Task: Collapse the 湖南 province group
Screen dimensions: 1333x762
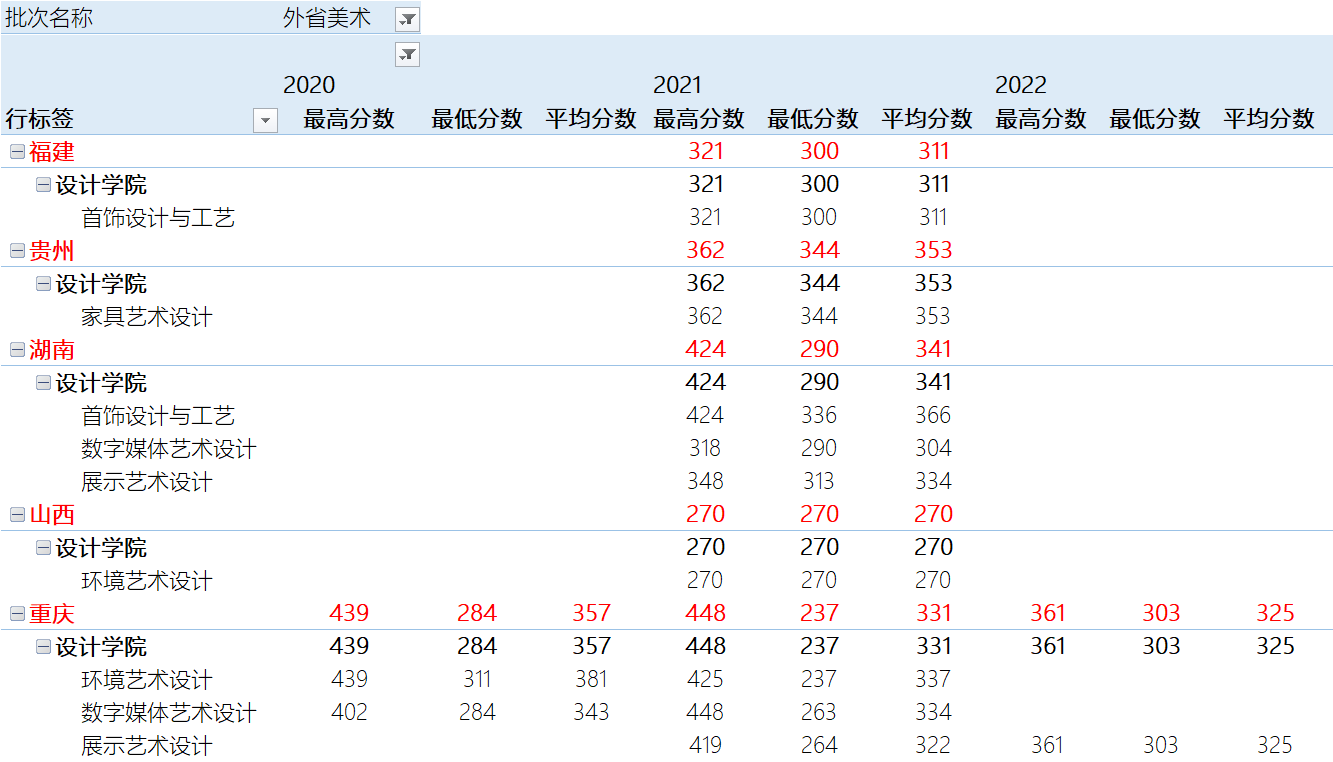Action: (17, 350)
